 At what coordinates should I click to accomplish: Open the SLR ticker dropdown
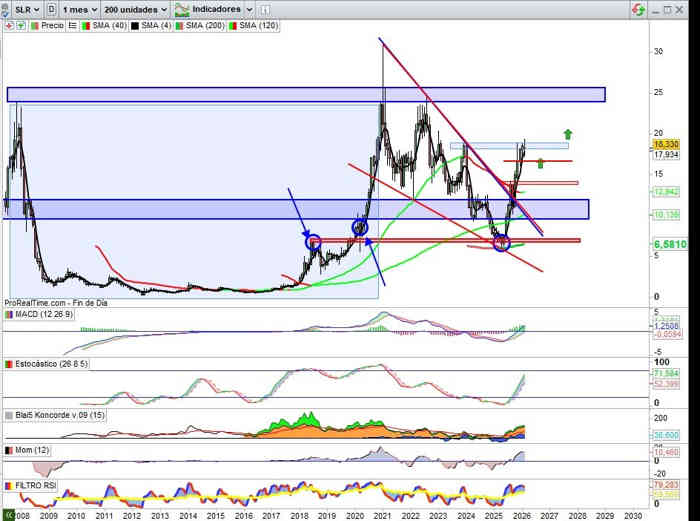click(27, 9)
